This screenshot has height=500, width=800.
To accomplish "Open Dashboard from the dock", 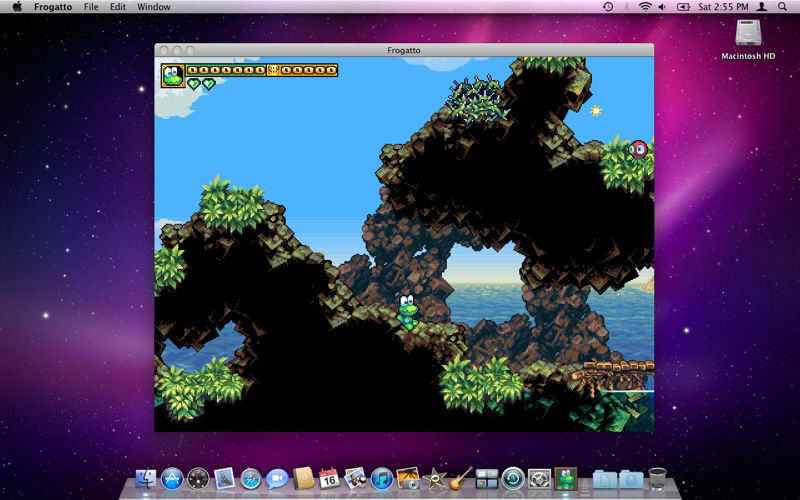I will pos(198,479).
